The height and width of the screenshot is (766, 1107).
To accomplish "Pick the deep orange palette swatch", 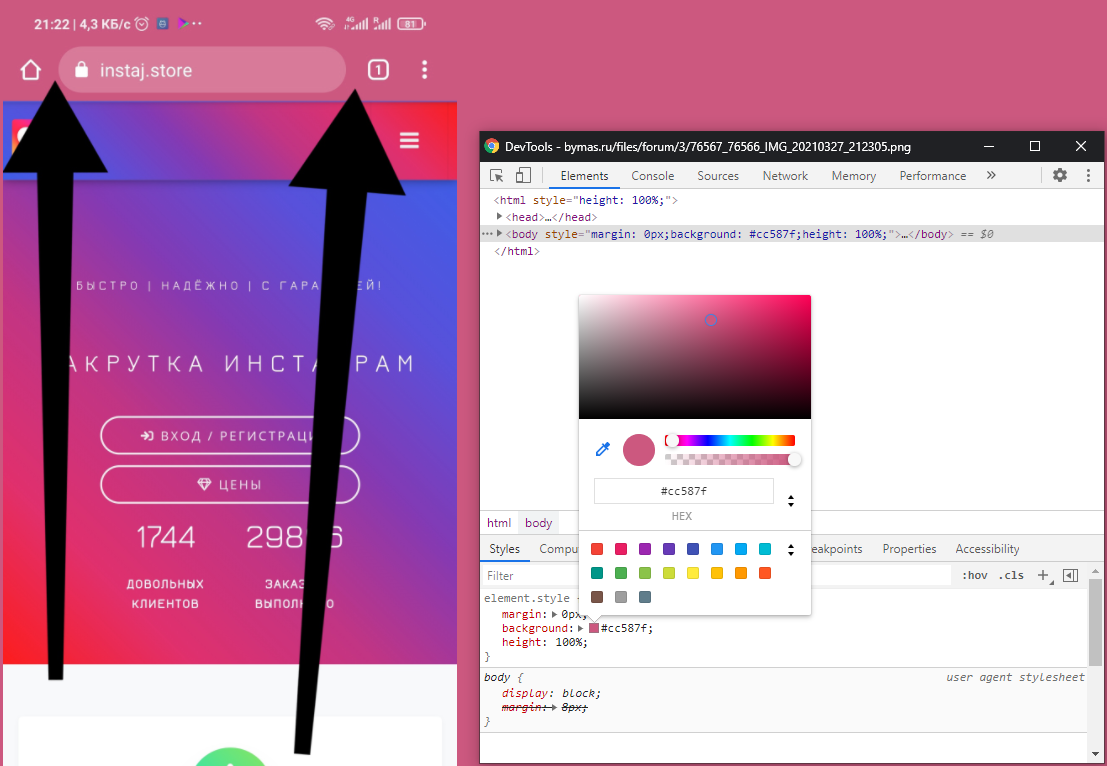I will [x=765, y=573].
